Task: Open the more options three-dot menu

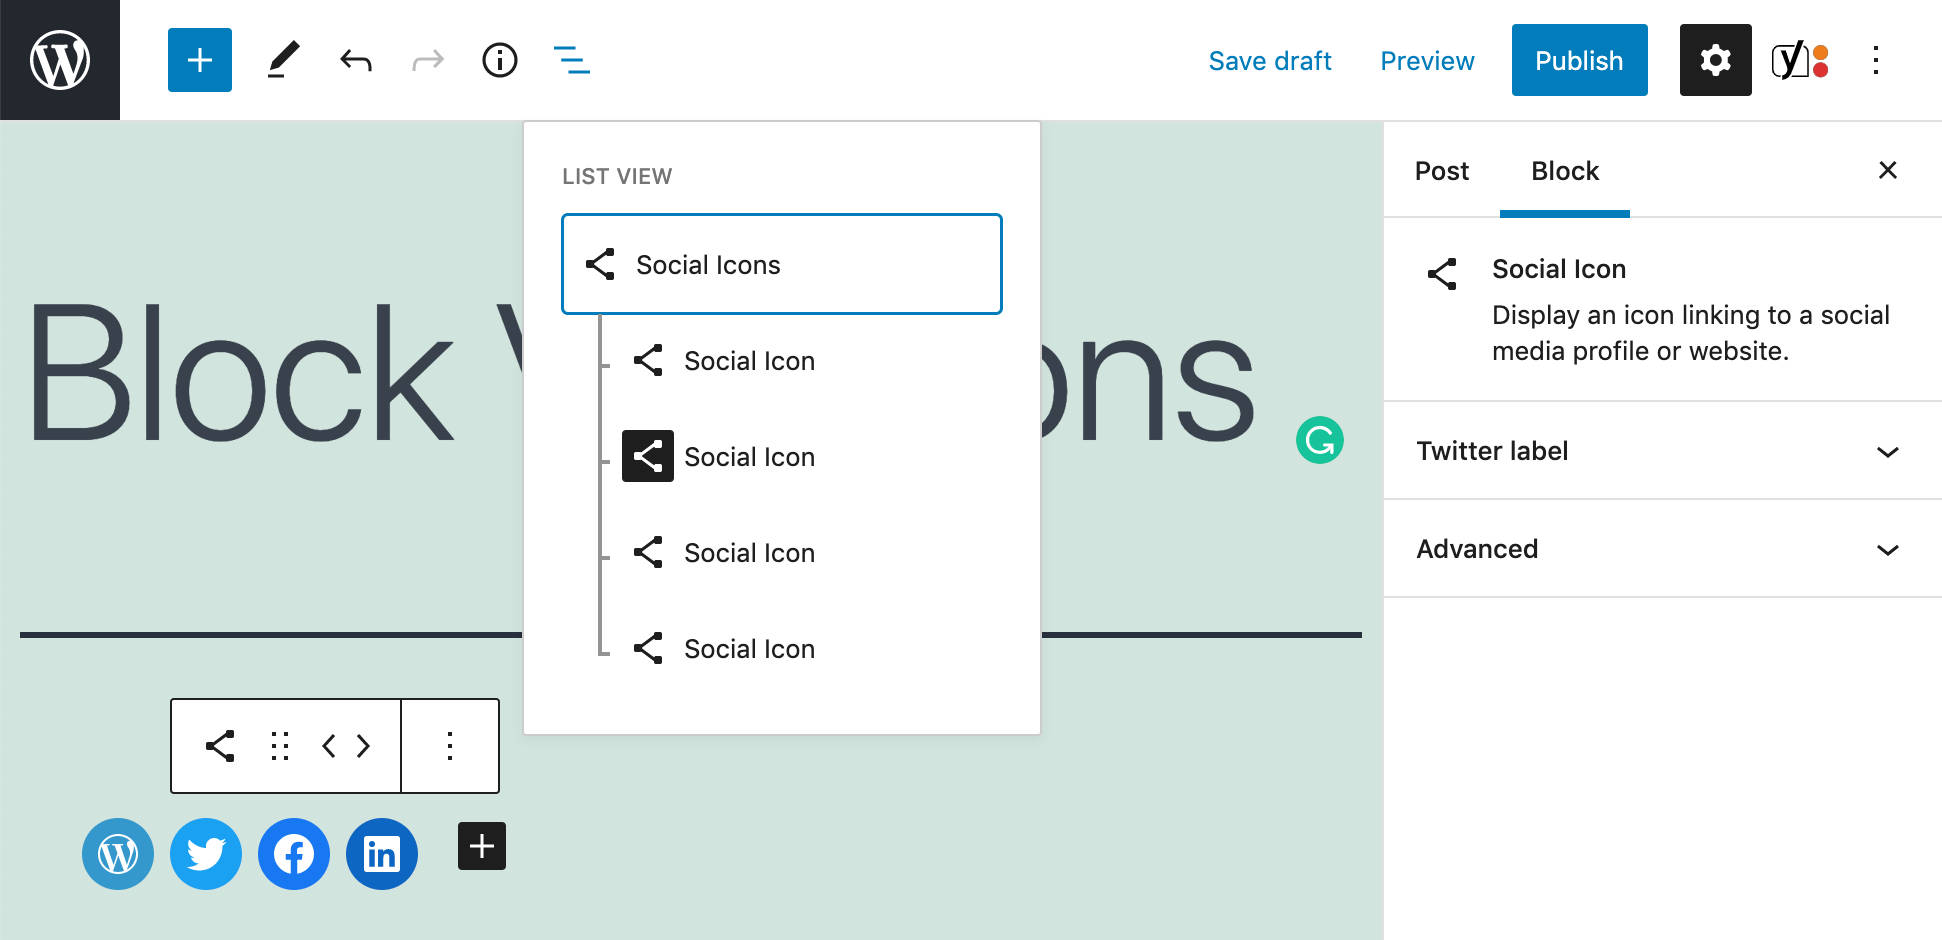Action: click(1876, 60)
